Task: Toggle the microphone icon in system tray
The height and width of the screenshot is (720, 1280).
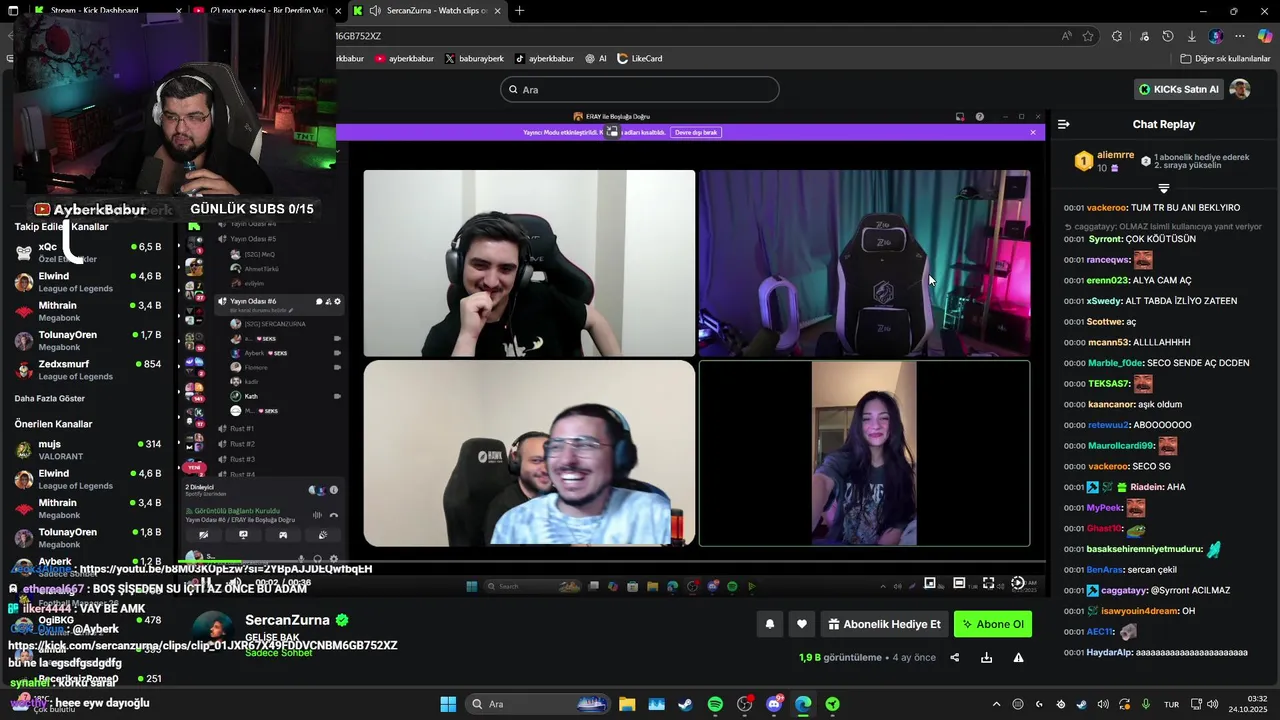Action: point(1146,704)
